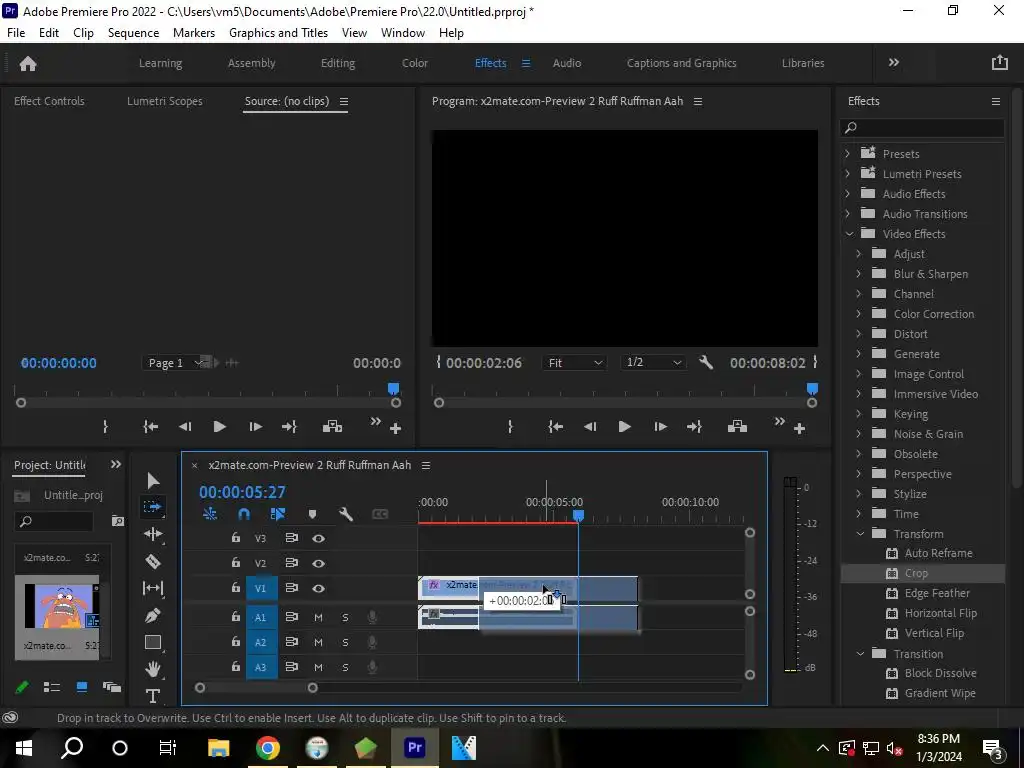Open the Sequence menu
1024x768 pixels.
(133, 33)
